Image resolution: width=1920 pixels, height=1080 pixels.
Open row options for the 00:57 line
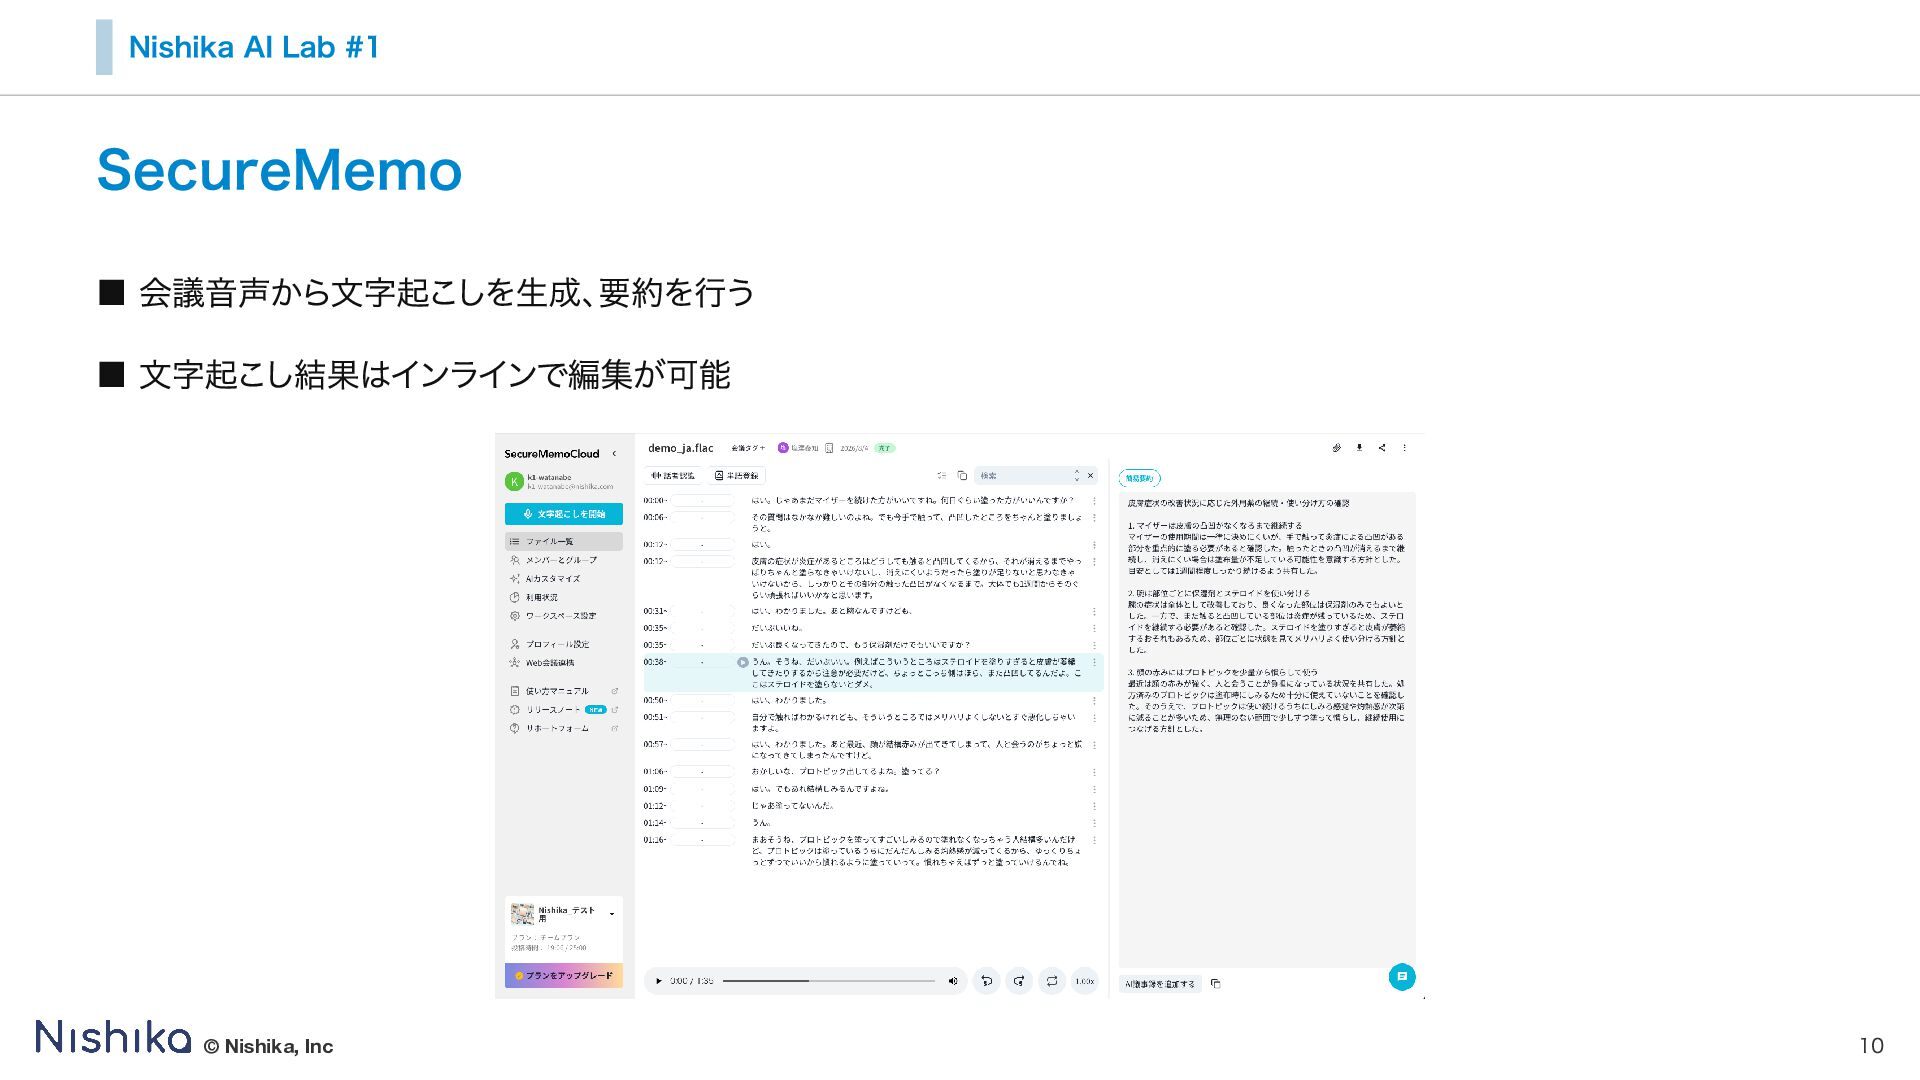(1094, 745)
